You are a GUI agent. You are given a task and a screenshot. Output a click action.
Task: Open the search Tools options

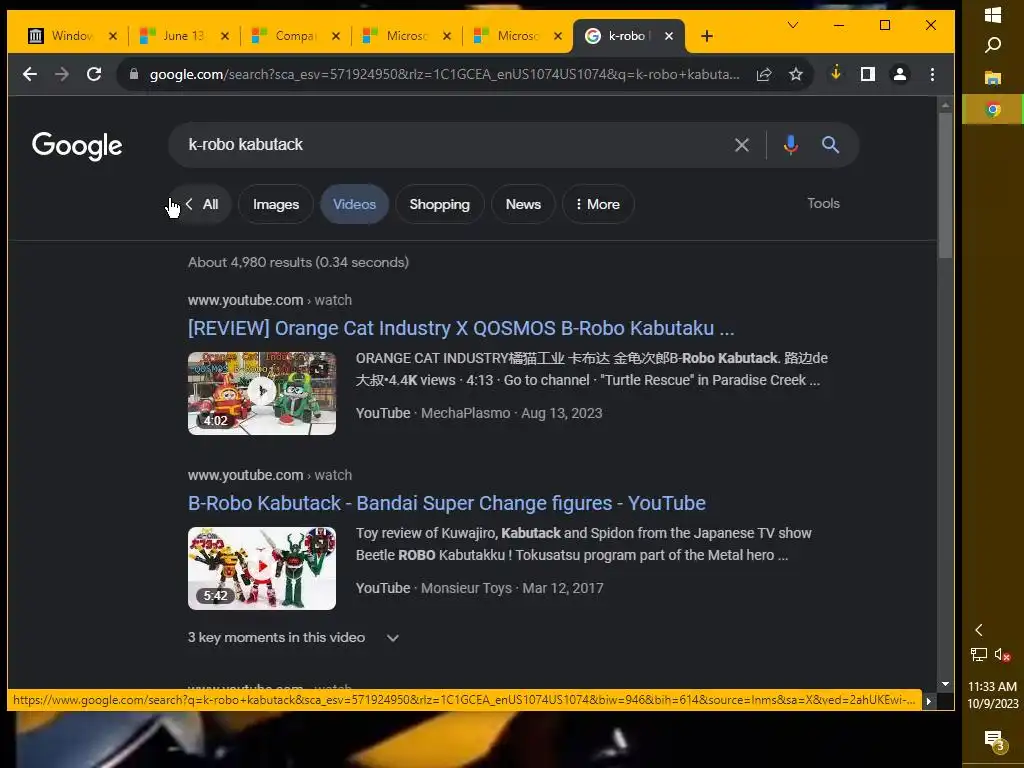click(x=823, y=203)
